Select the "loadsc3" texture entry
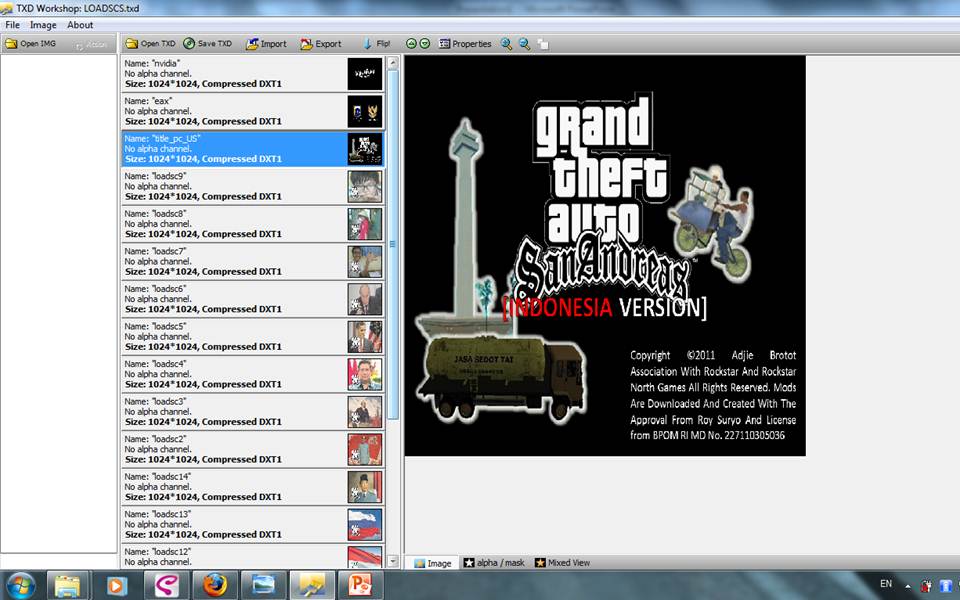The width and height of the screenshot is (960, 600). (253, 412)
